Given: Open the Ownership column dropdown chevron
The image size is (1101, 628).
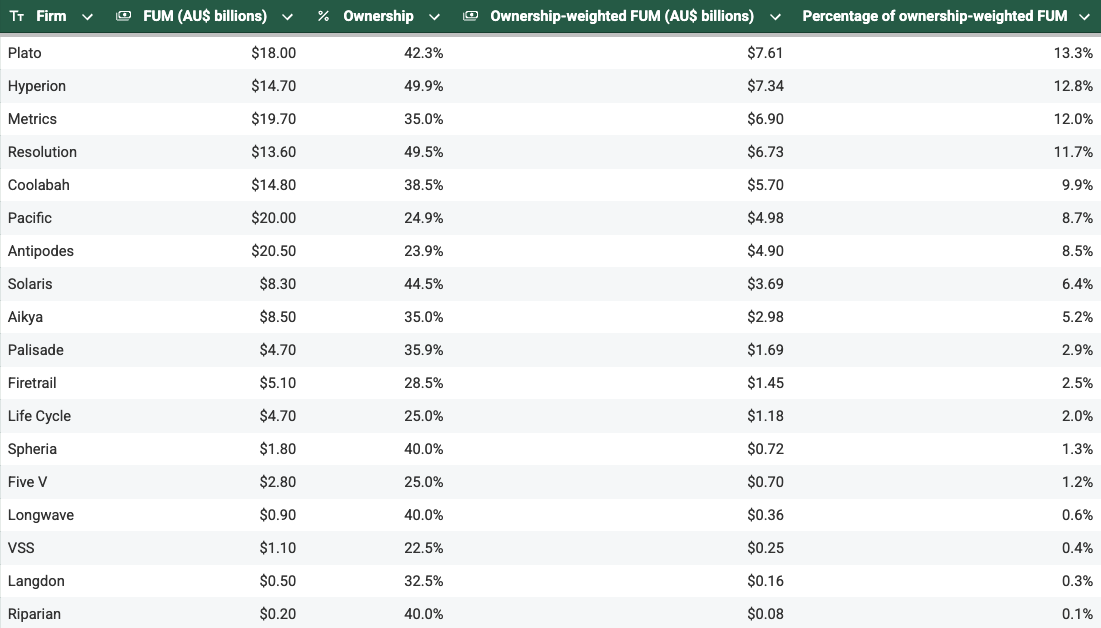Looking at the screenshot, I should [434, 17].
